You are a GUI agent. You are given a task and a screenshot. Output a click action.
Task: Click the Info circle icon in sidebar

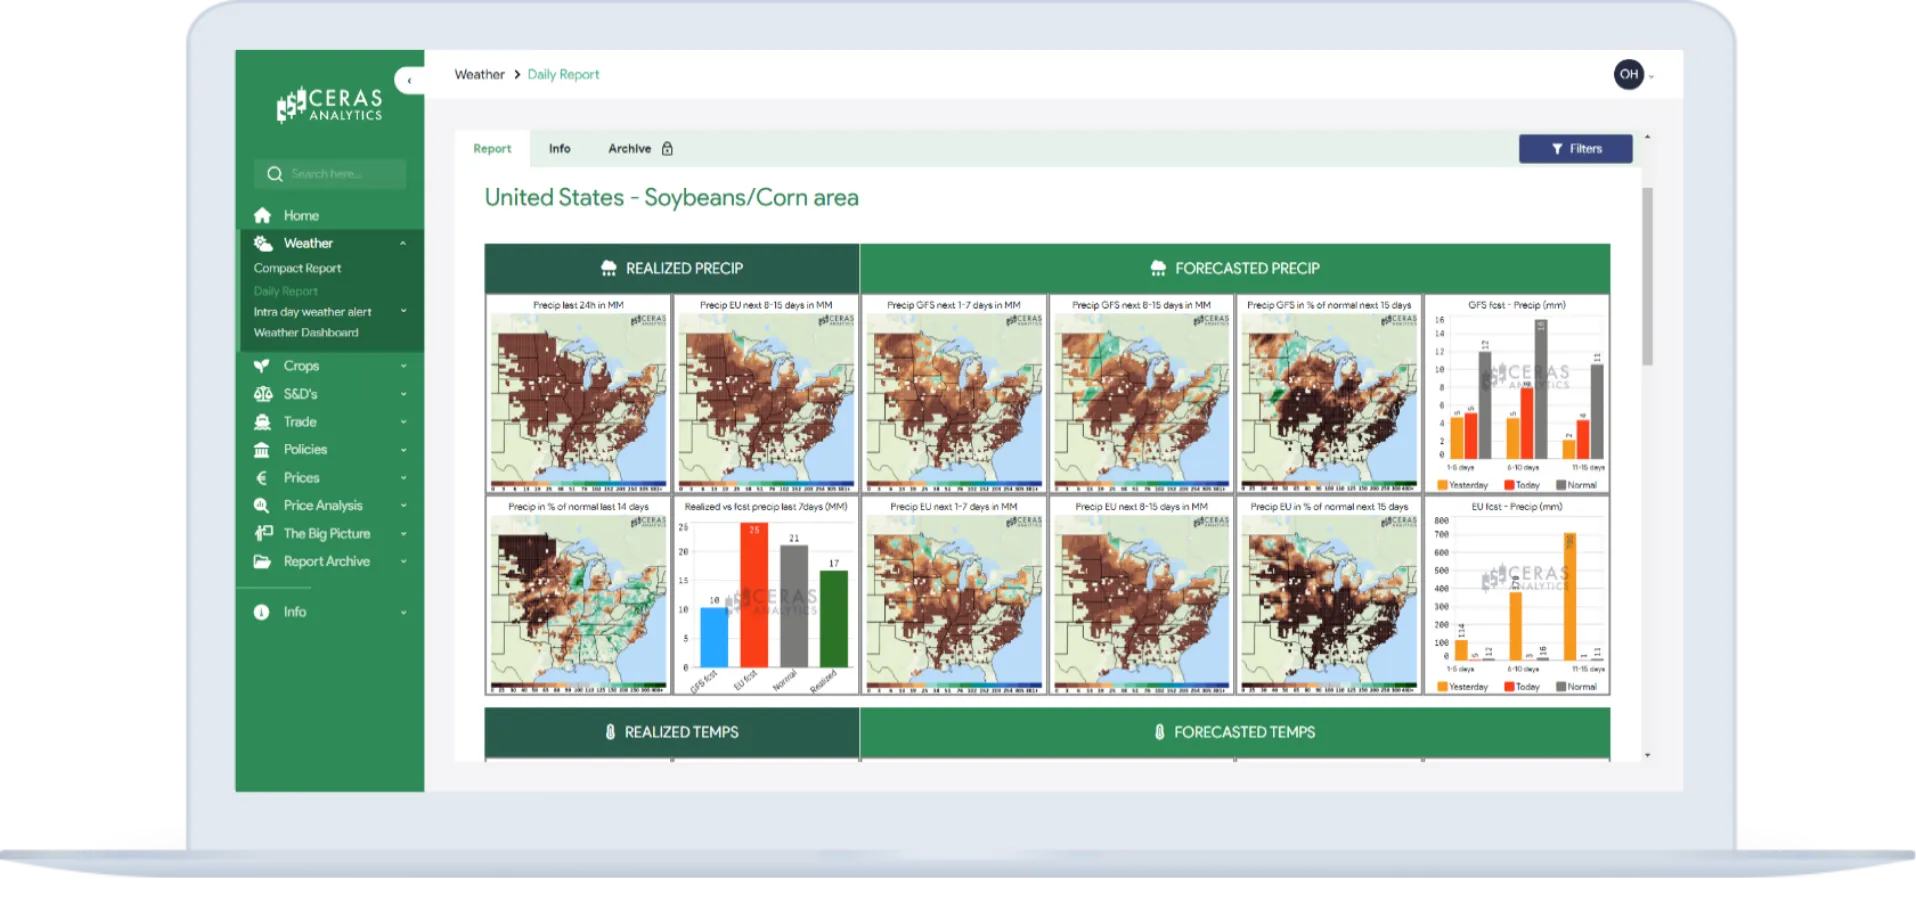click(x=262, y=612)
